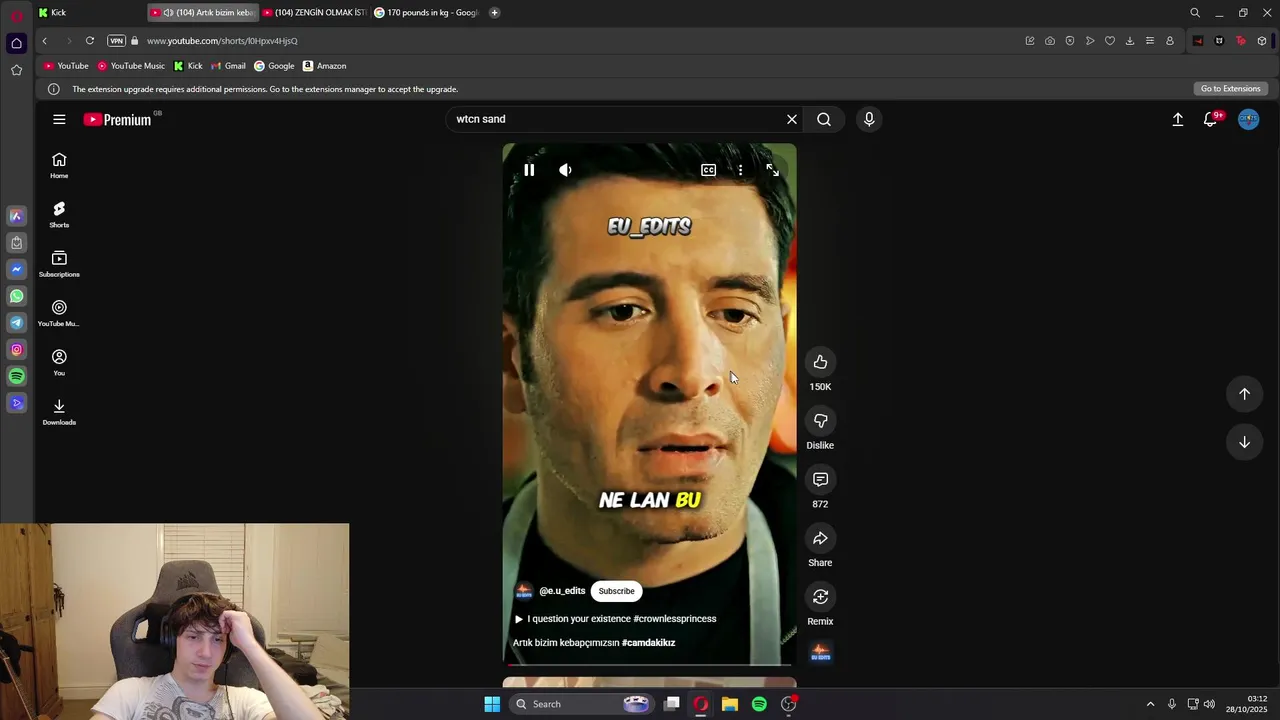Go back in browser history
This screenshot has width=1280, height=720.
click(44, 41)
